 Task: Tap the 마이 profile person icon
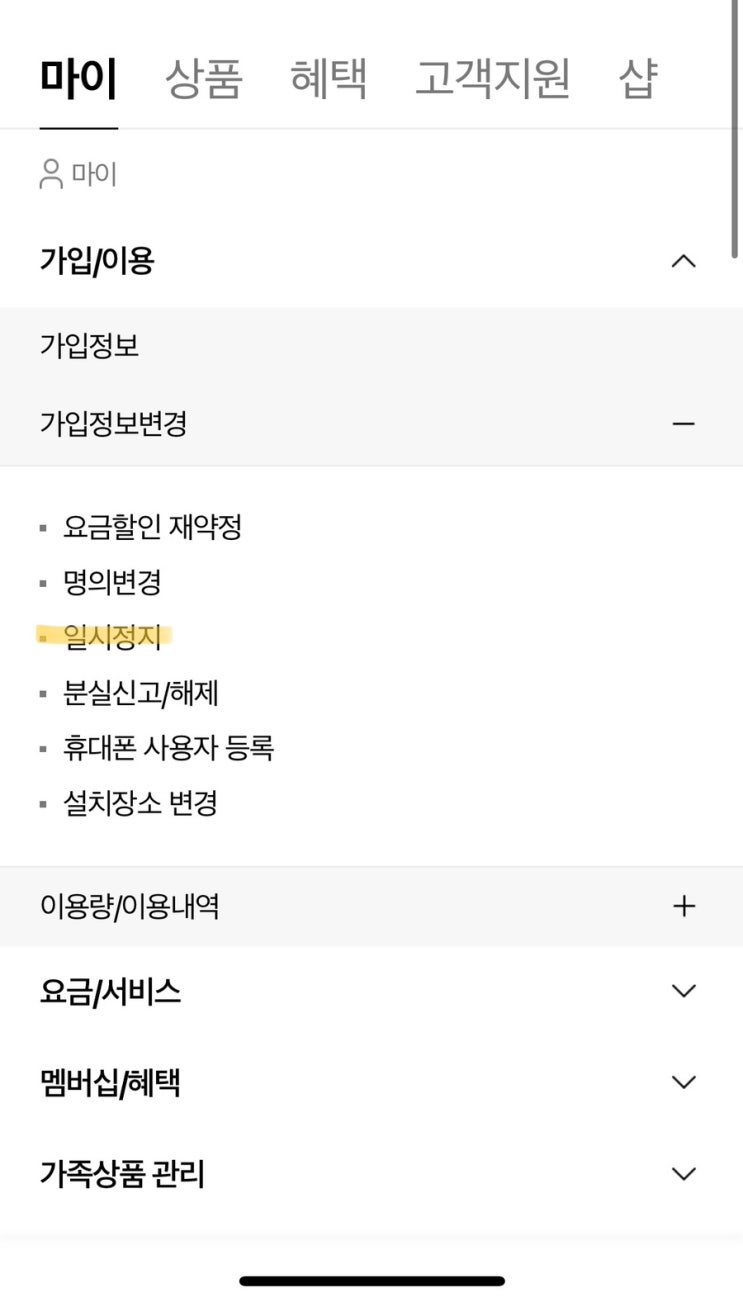click(x=50, y=175)
